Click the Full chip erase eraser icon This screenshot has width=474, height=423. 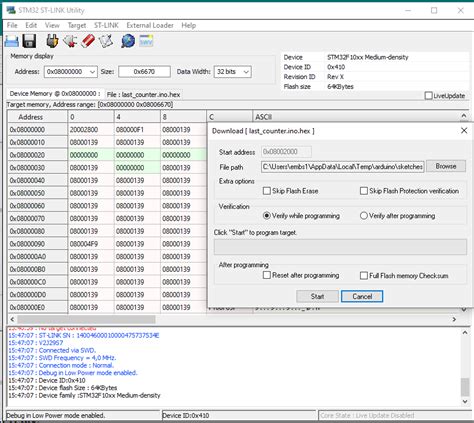pos(88,41)
